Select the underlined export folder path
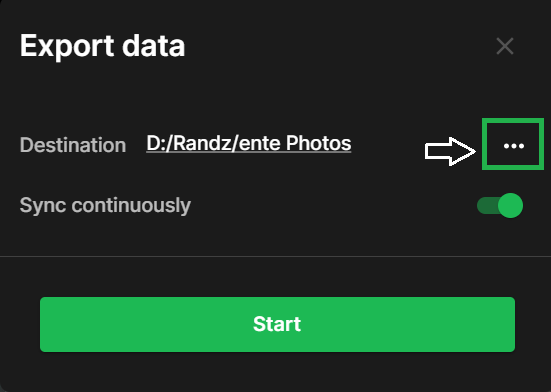 coord(249,143)
